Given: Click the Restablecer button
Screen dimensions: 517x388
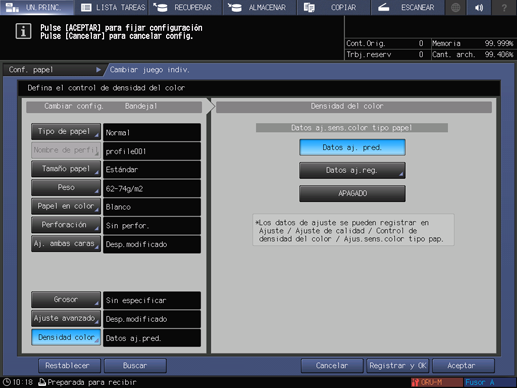Looking at the screenshot, I should pyautogui.click(x=69, y=366).
